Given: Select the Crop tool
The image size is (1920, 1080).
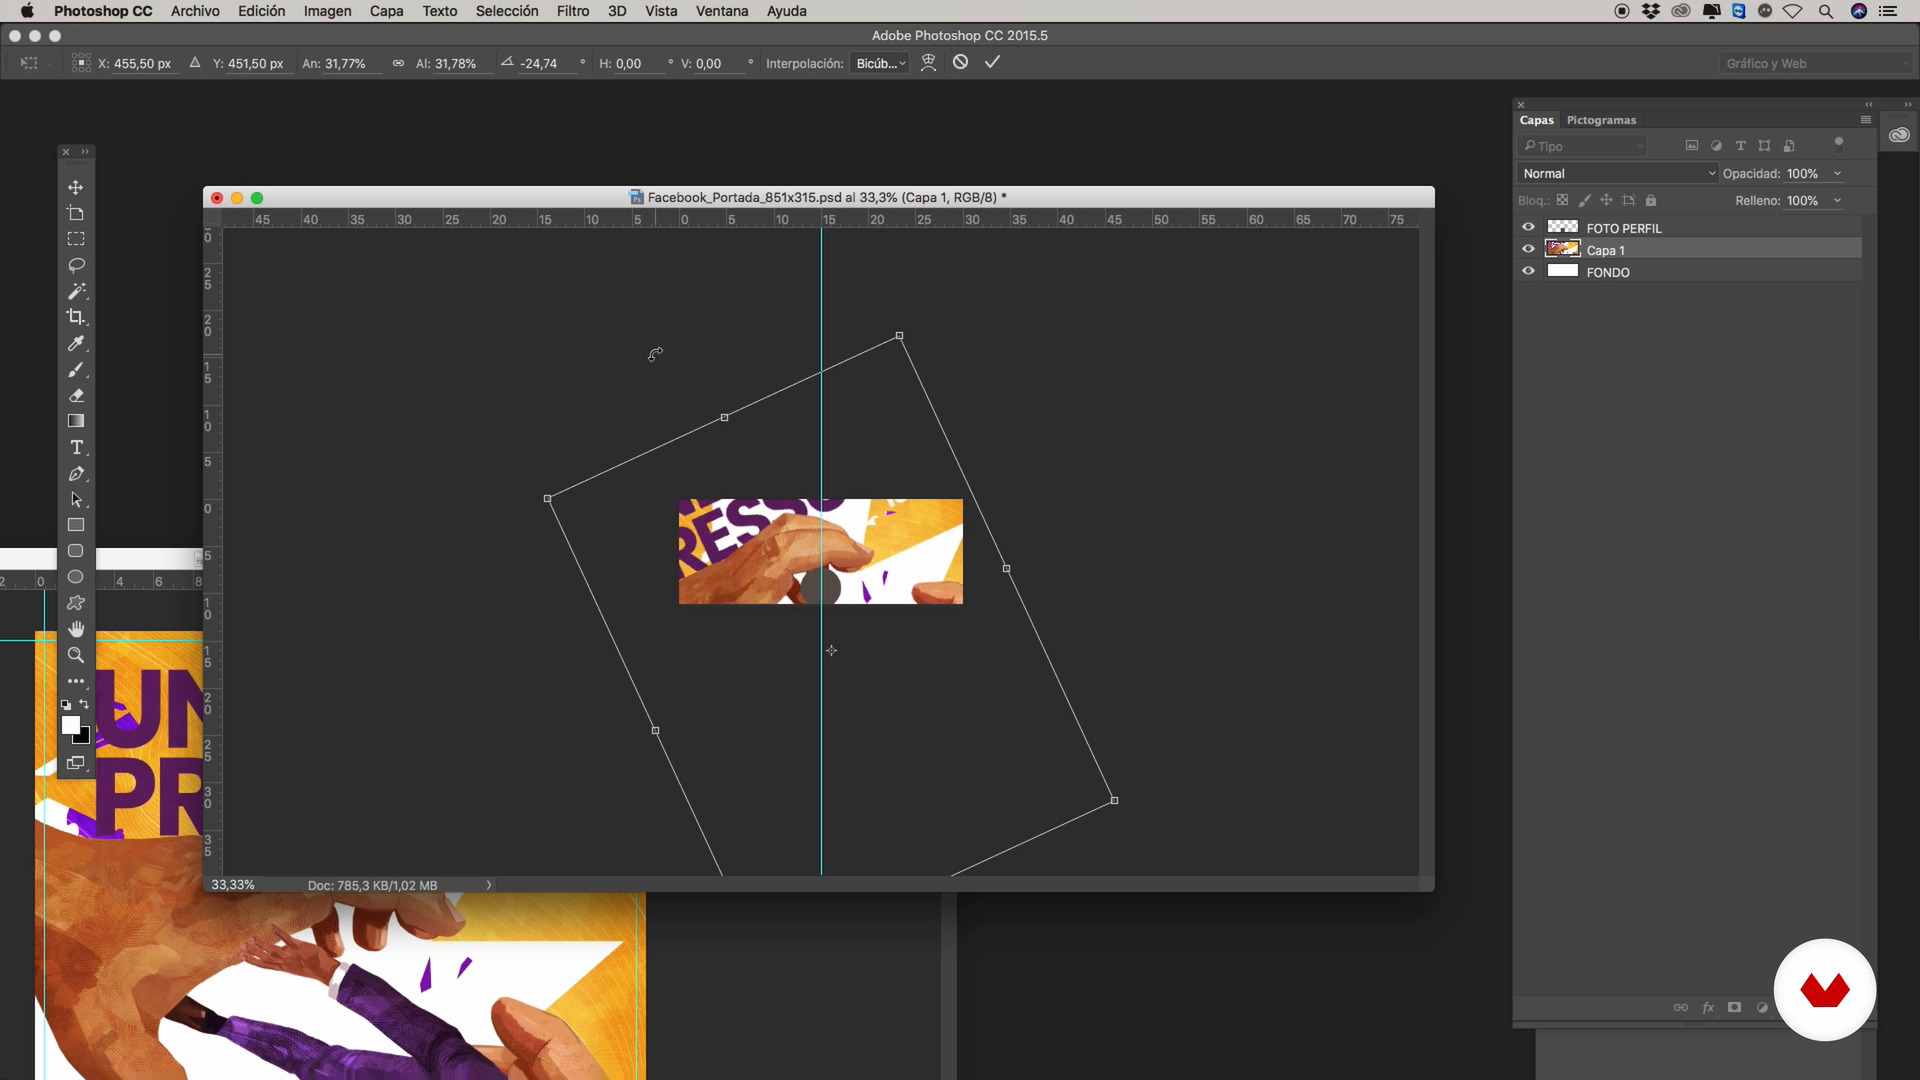Looking at the screenshot, I should [x=75, y=317].
